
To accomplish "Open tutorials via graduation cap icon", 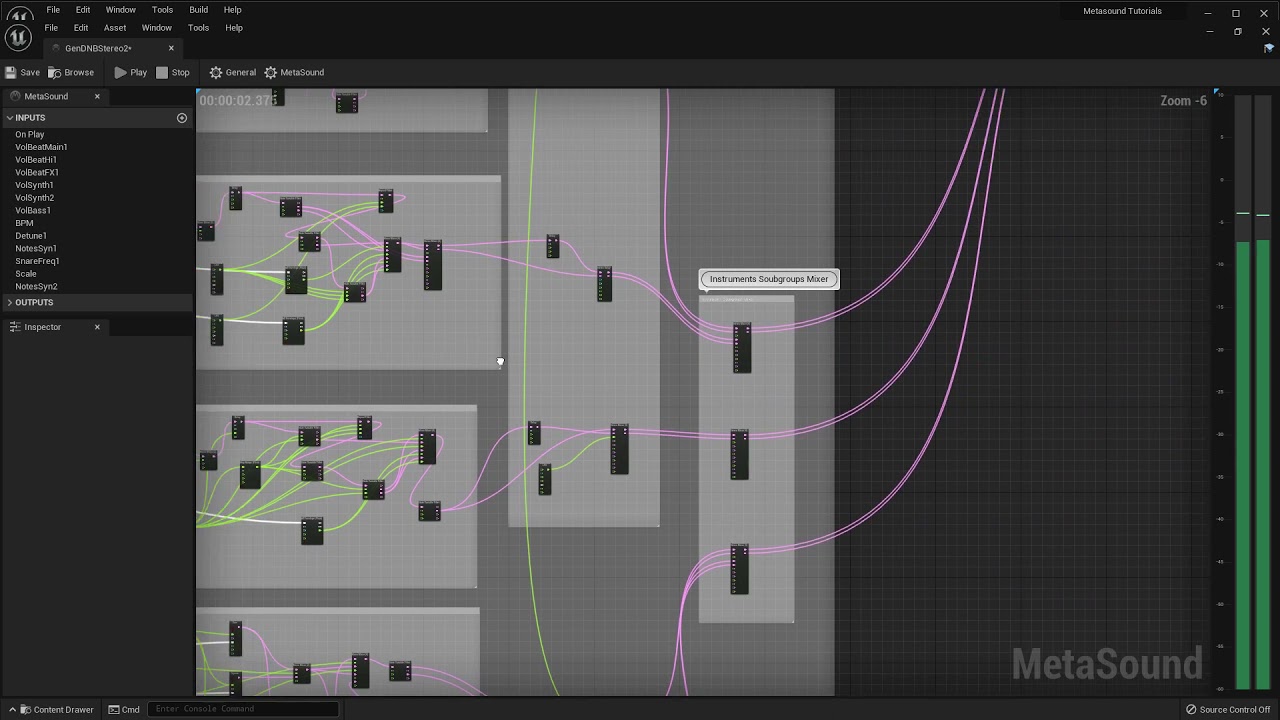I will 1269,48.
